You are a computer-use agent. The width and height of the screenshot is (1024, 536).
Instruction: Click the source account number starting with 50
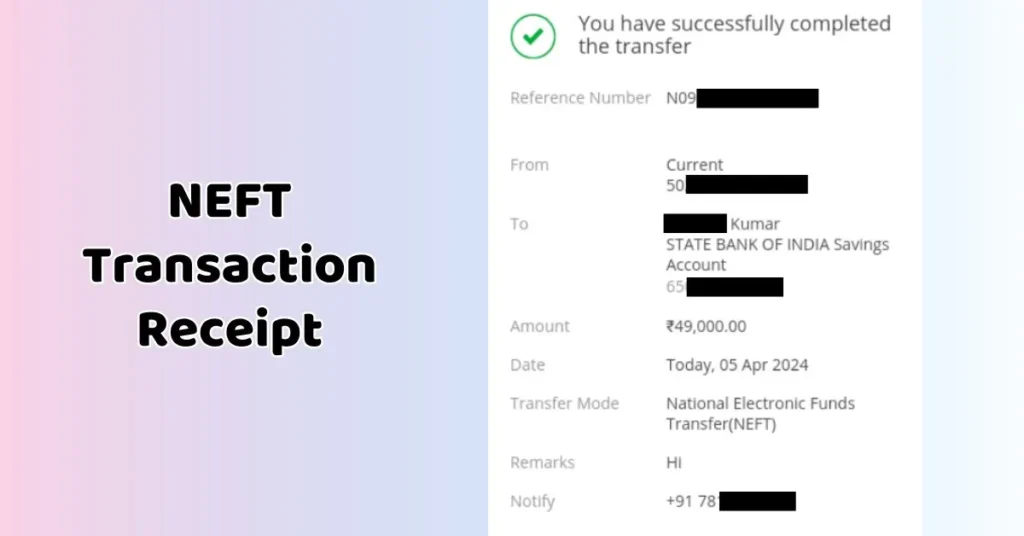(x=736, y=185)
